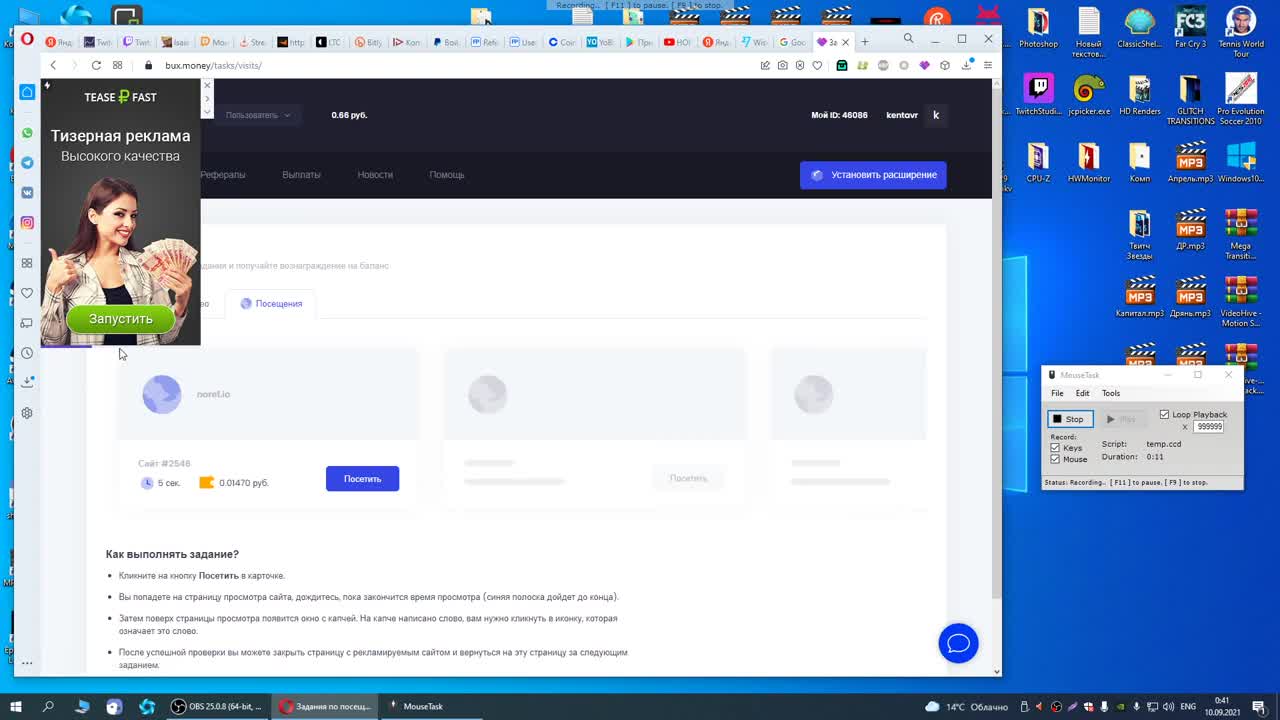Open Far Cry 3 desktop shortcut

1190,27
